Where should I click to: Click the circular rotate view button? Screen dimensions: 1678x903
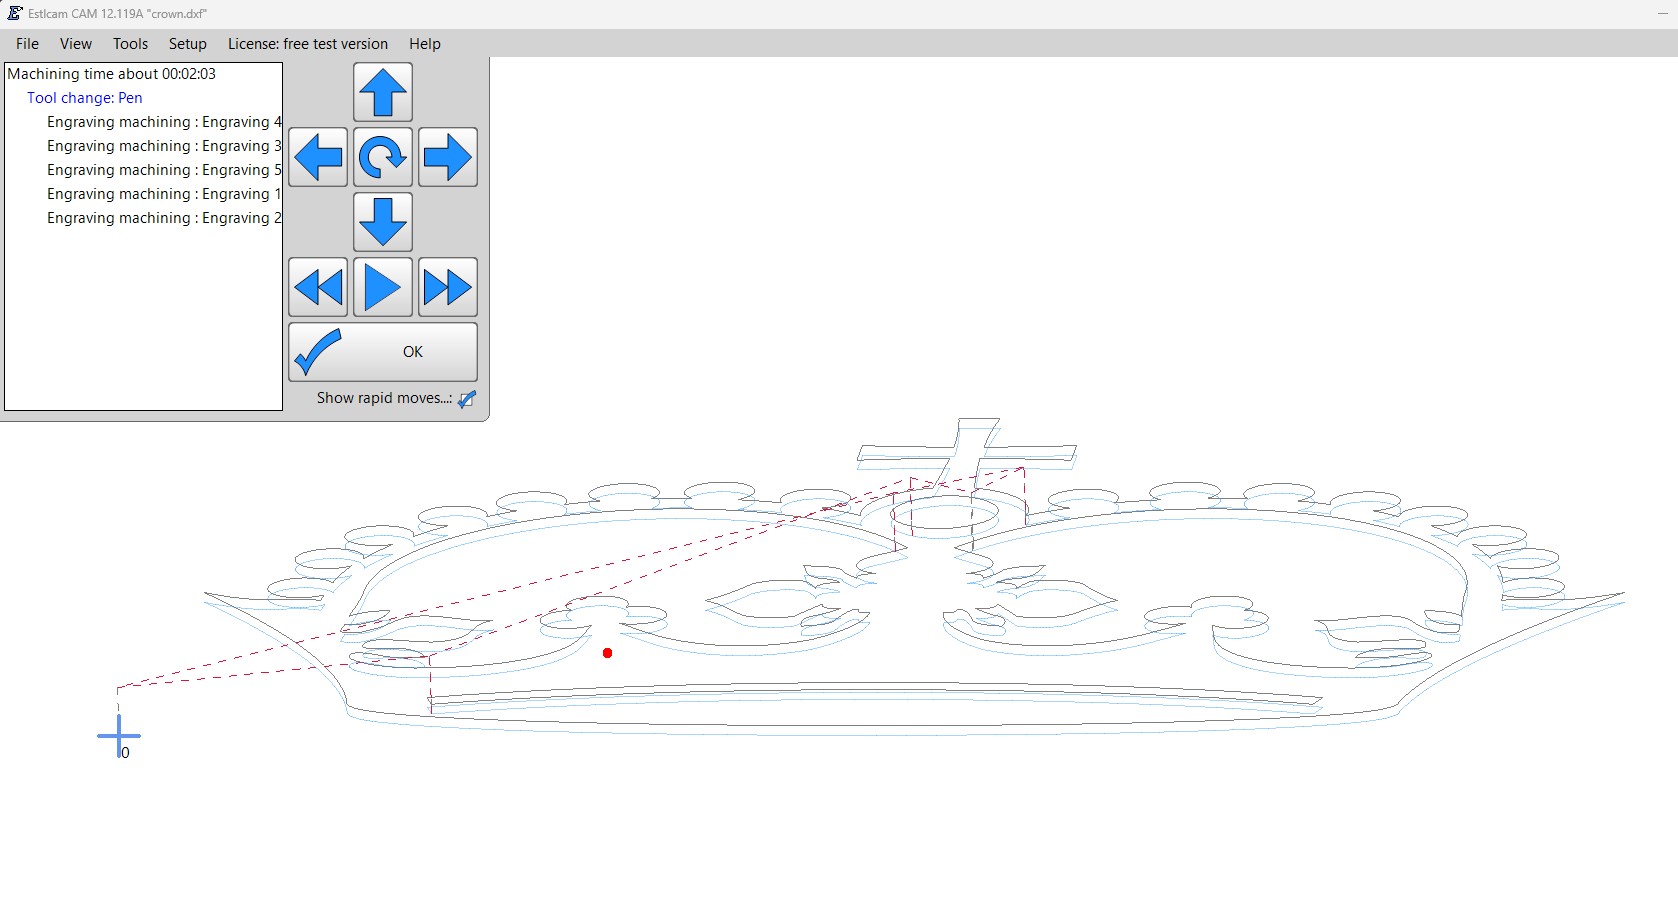pyautogui.click(x=383, y=157)
